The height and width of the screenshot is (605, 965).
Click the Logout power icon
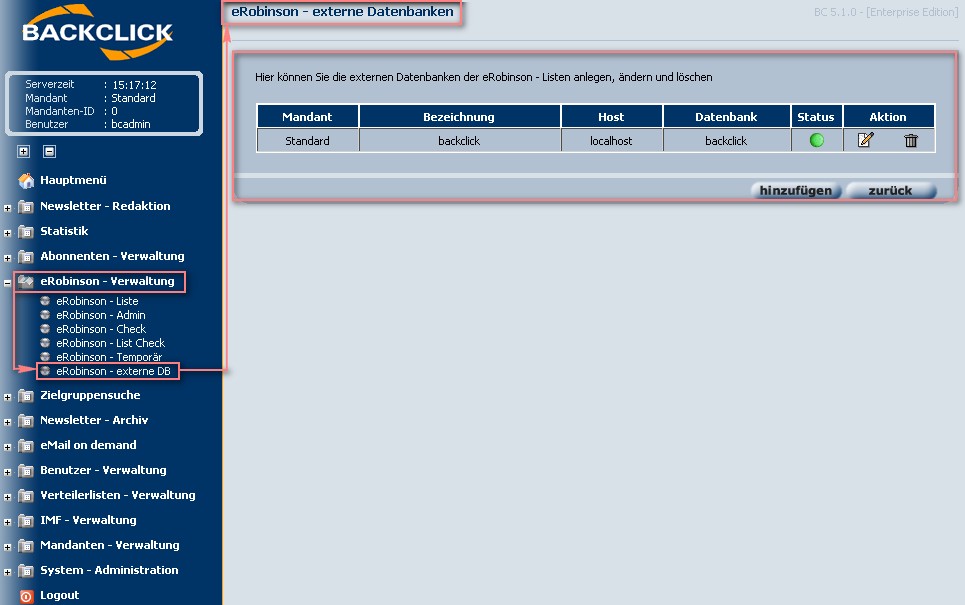[x=26, y=596]
